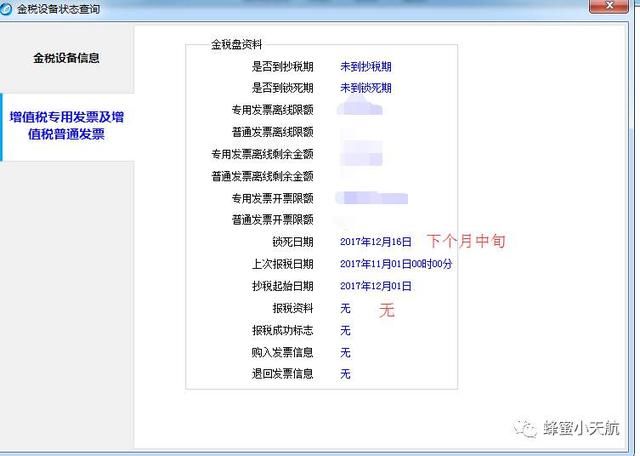
Task: Click the 是否到锁死期 label
Action: [282, 88]
